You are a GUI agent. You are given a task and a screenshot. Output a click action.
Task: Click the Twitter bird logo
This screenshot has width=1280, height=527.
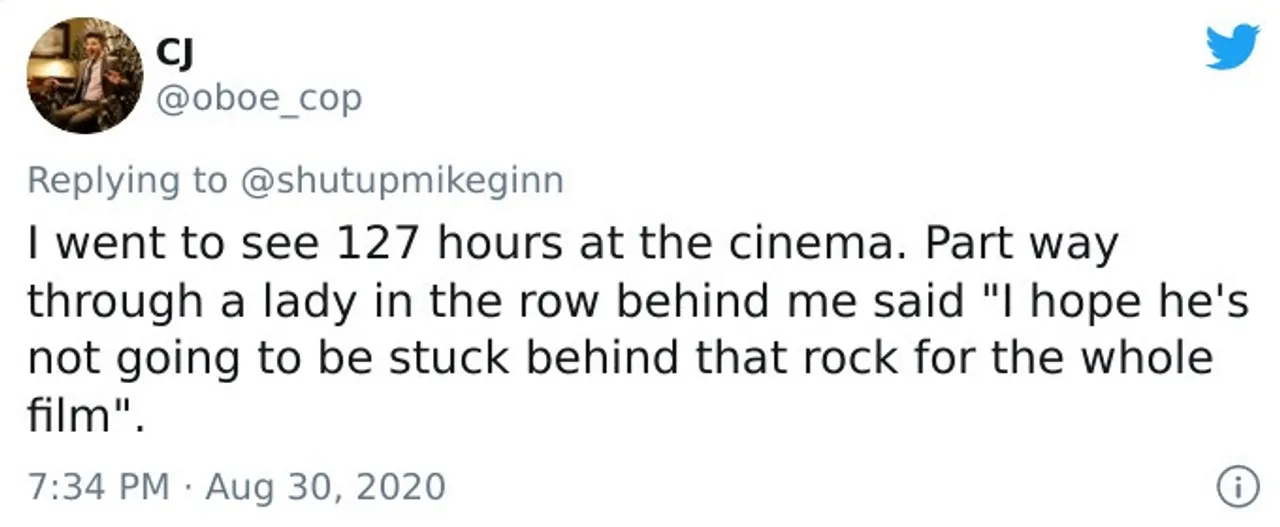(x=1231, y=47)
